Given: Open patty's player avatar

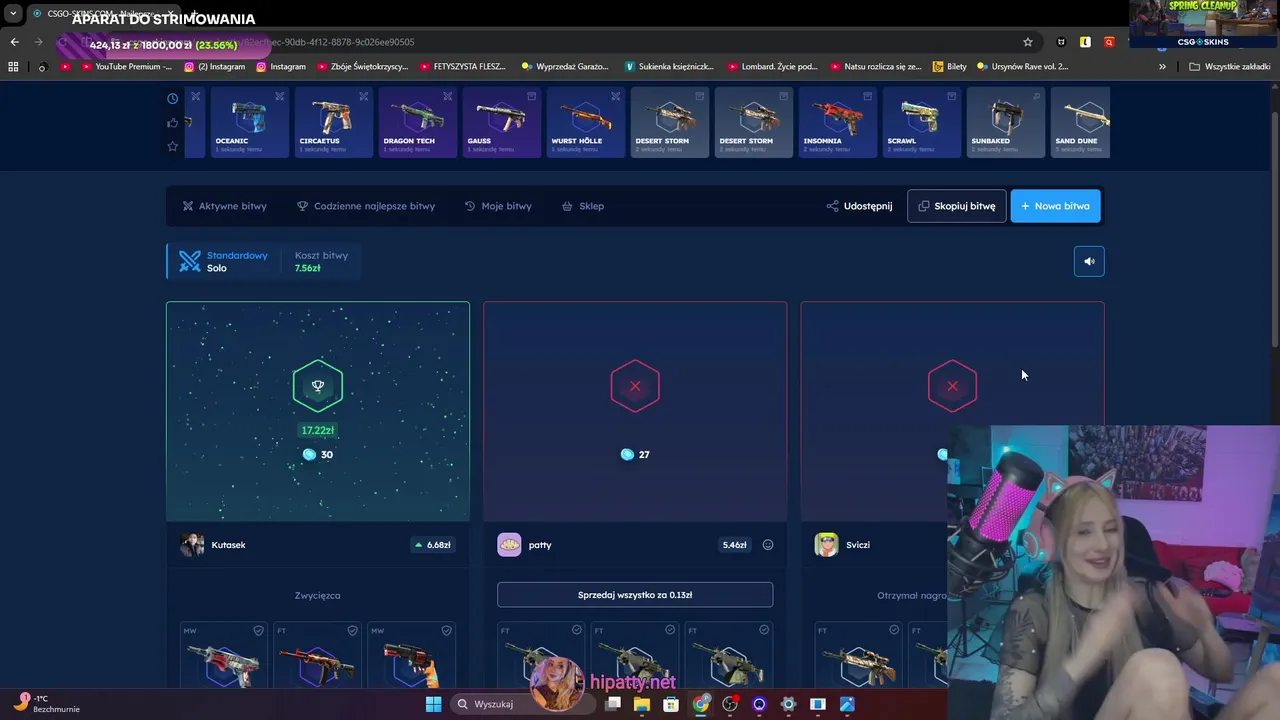Looking at the screenshot, I should (x=509, y=545).
